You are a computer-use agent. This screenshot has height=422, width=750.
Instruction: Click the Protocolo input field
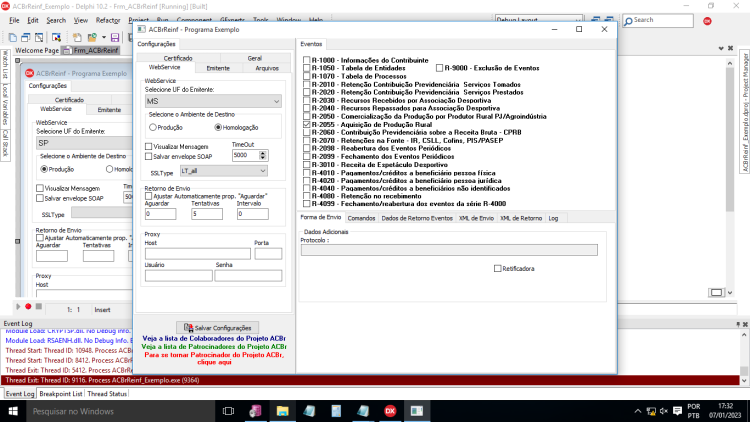point(449,250)
